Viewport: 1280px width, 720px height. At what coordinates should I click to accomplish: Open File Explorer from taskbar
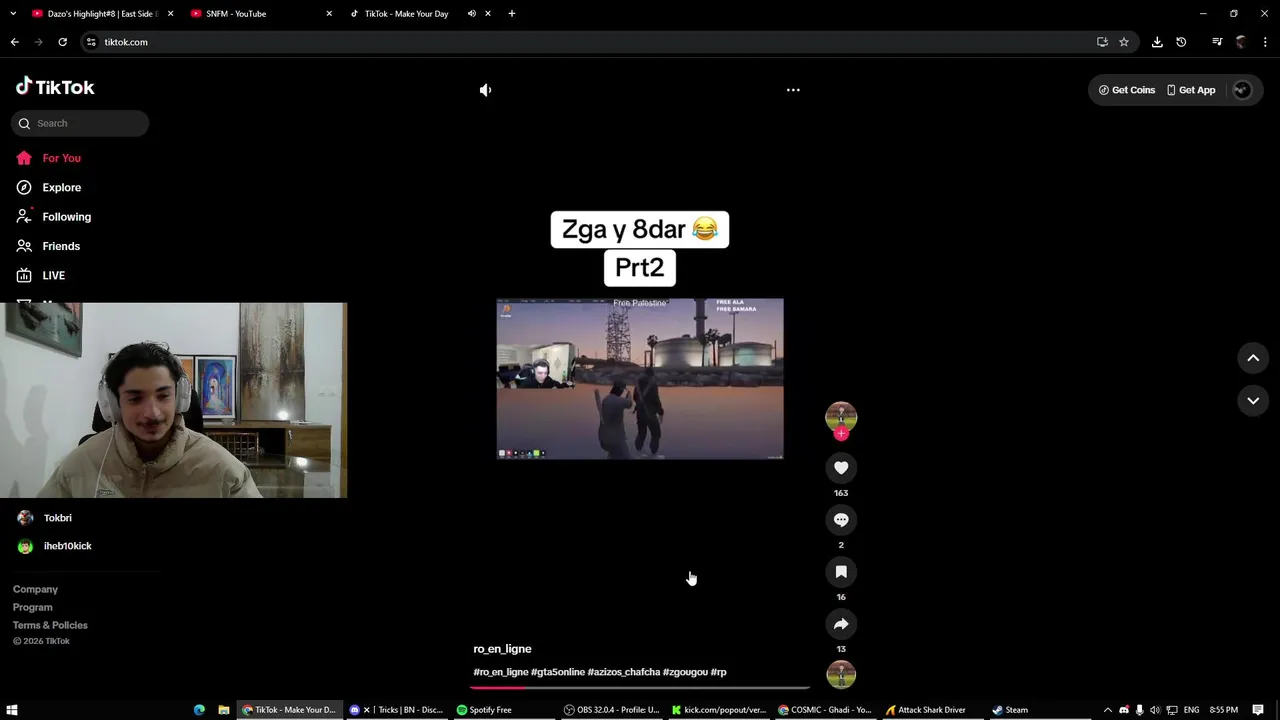coord(224,710)
